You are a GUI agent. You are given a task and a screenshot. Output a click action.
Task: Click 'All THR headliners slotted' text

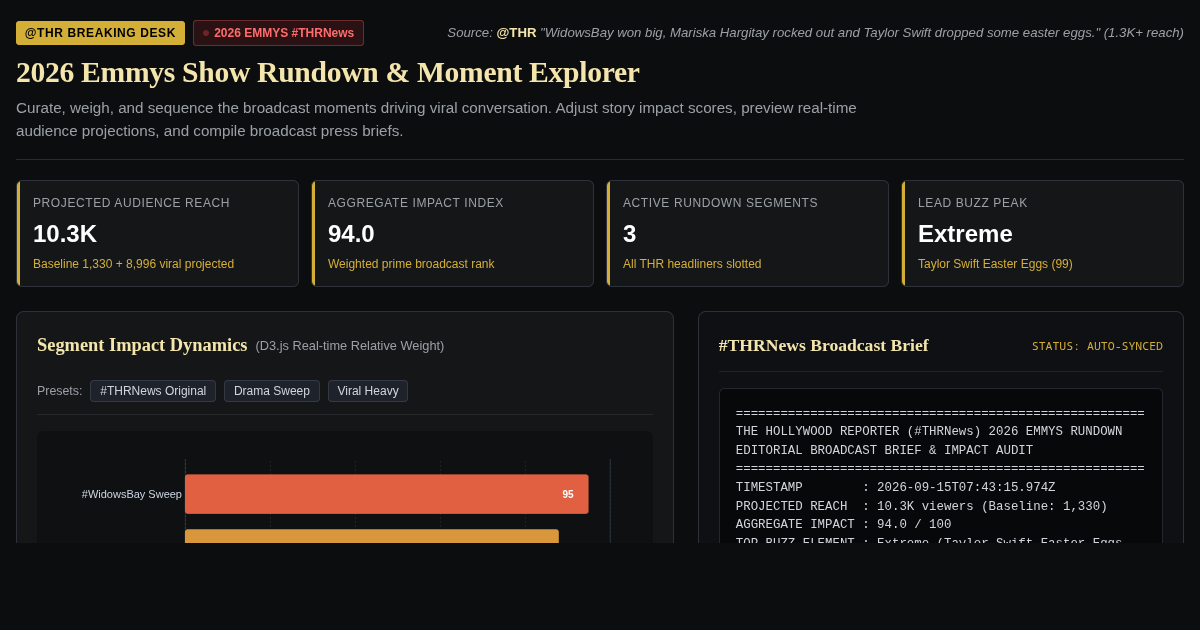click(x=692, y=264)
